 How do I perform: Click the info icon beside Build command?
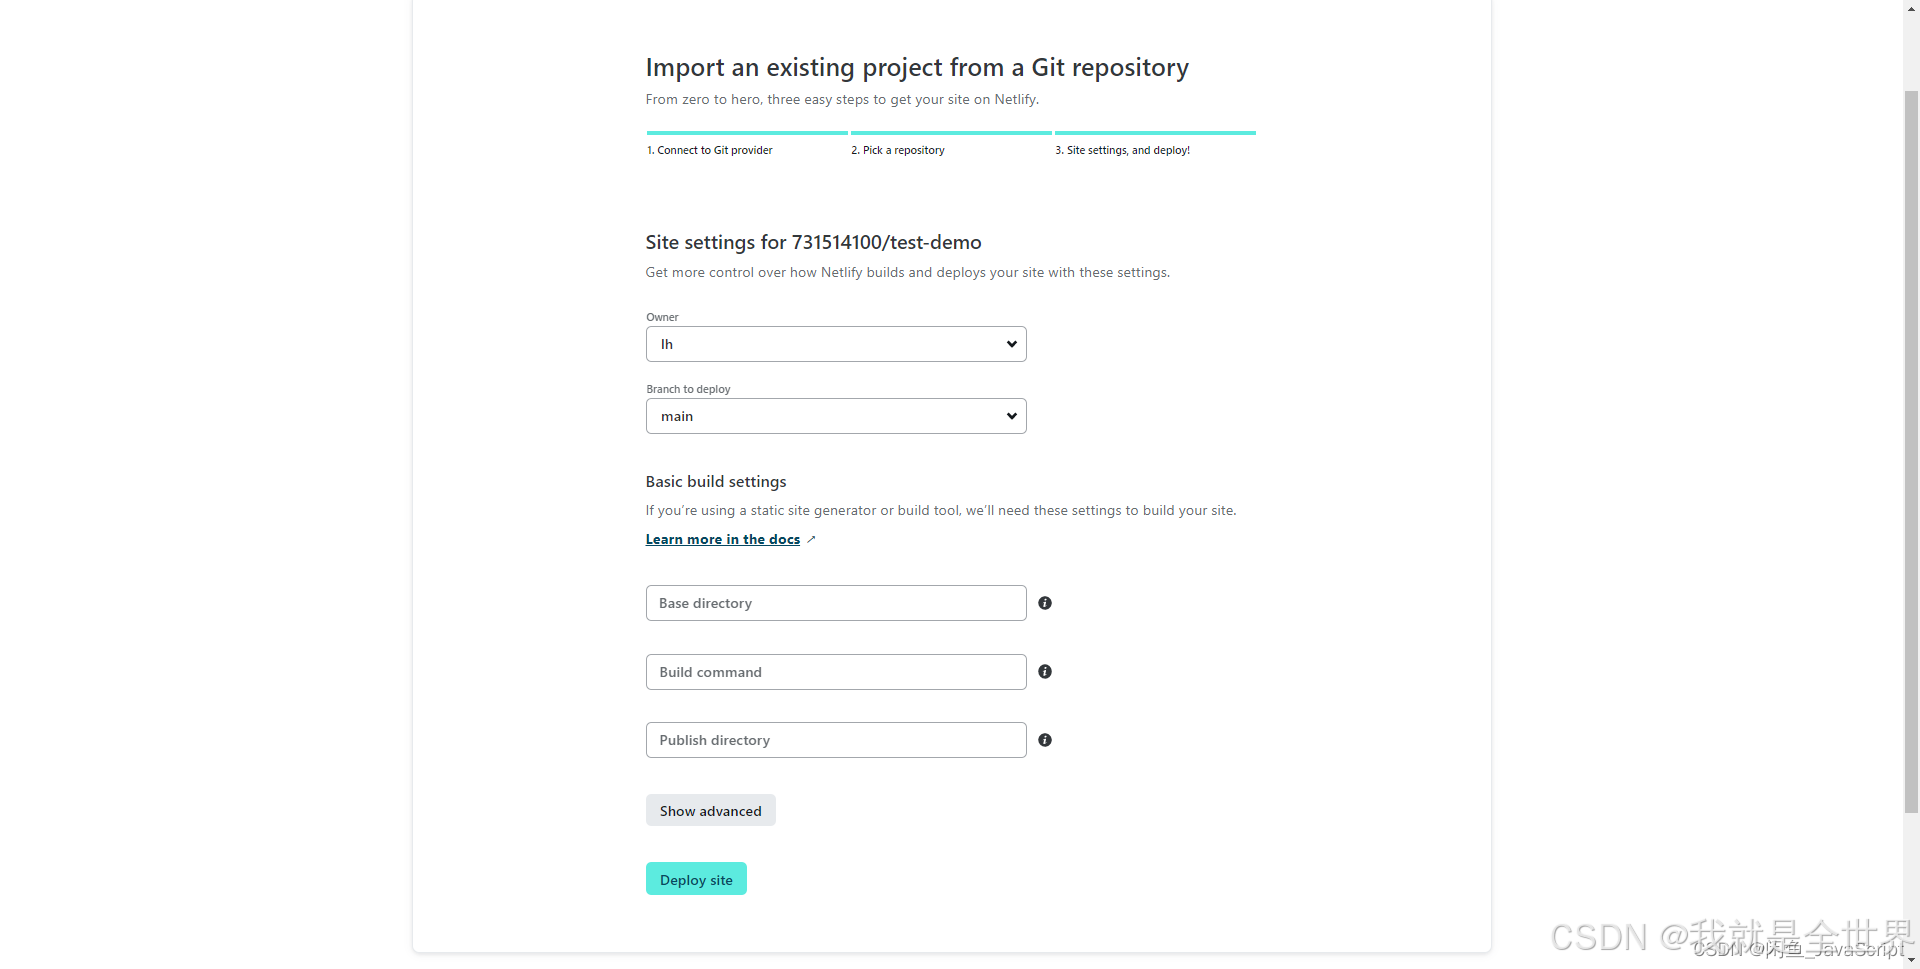click(x=1045, y=672)
